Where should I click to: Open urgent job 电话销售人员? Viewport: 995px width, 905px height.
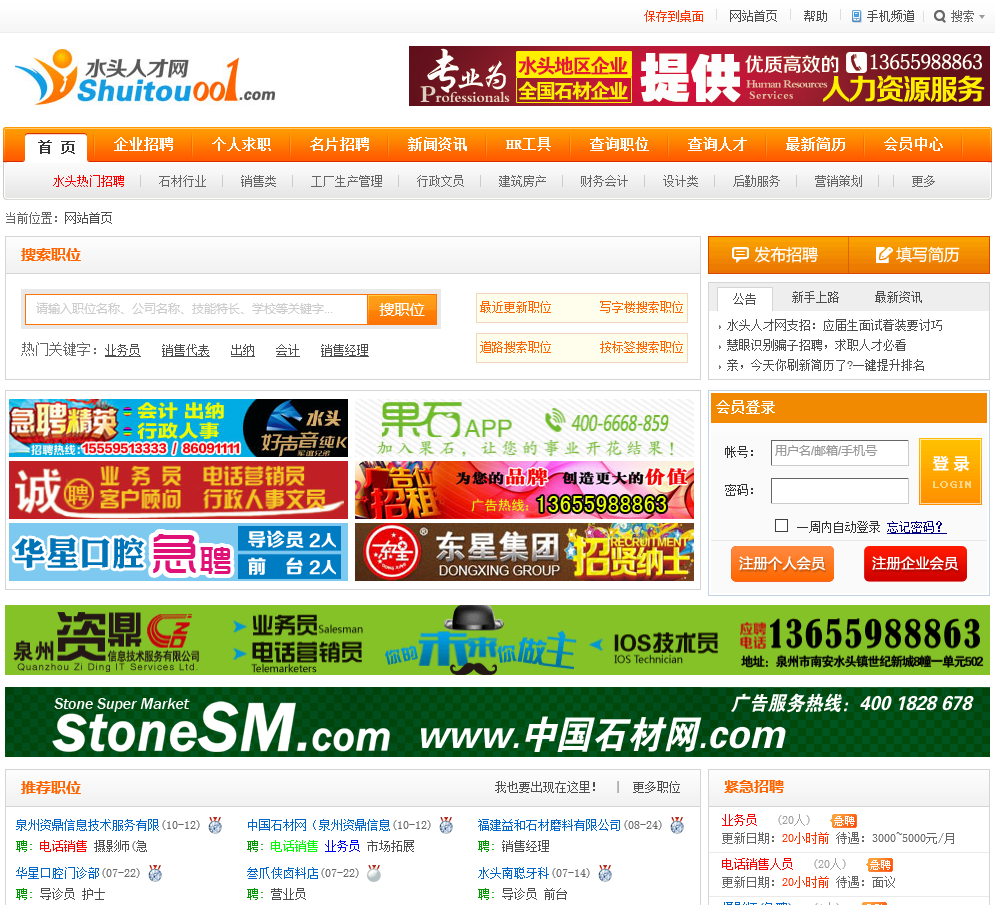click(x=757, y=864)
